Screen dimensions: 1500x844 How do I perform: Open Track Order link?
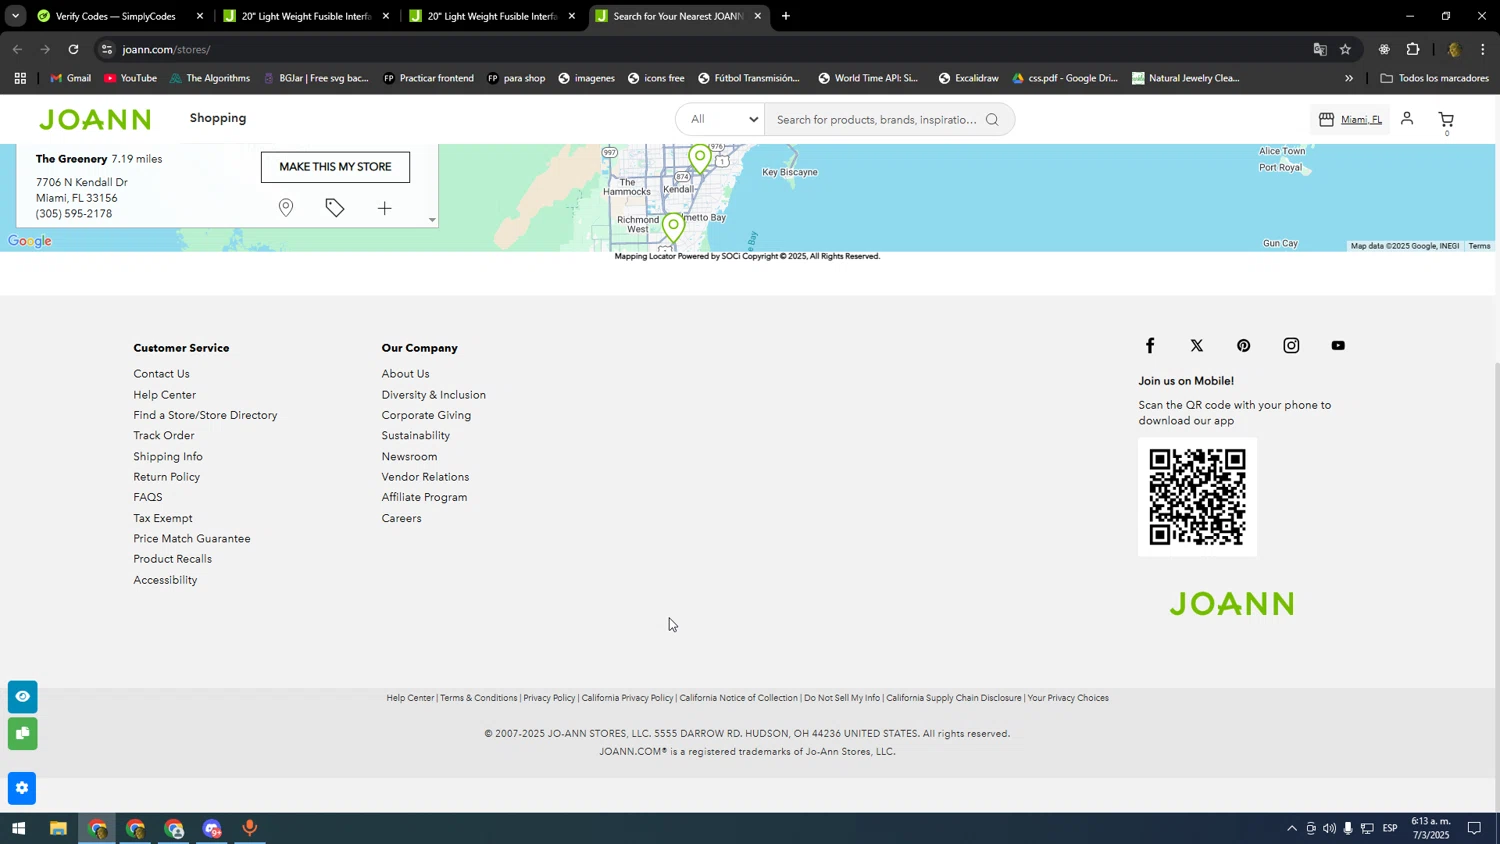coord(164,436)
